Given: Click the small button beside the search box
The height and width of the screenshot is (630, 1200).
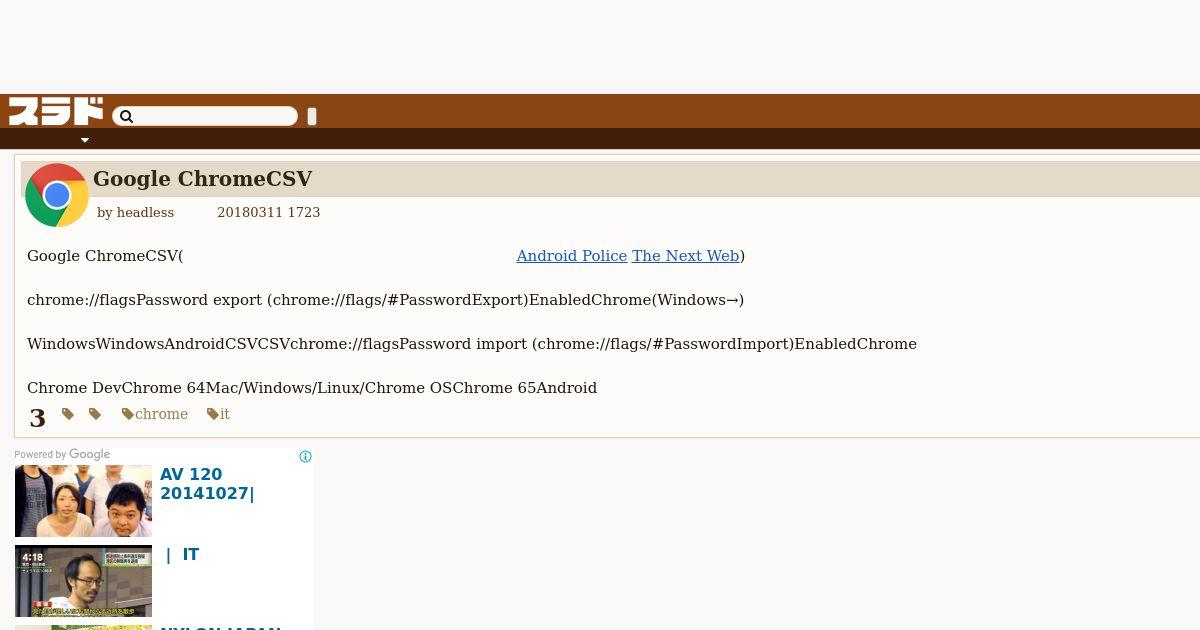Looking at the screenshot, I should coord(312,117).
